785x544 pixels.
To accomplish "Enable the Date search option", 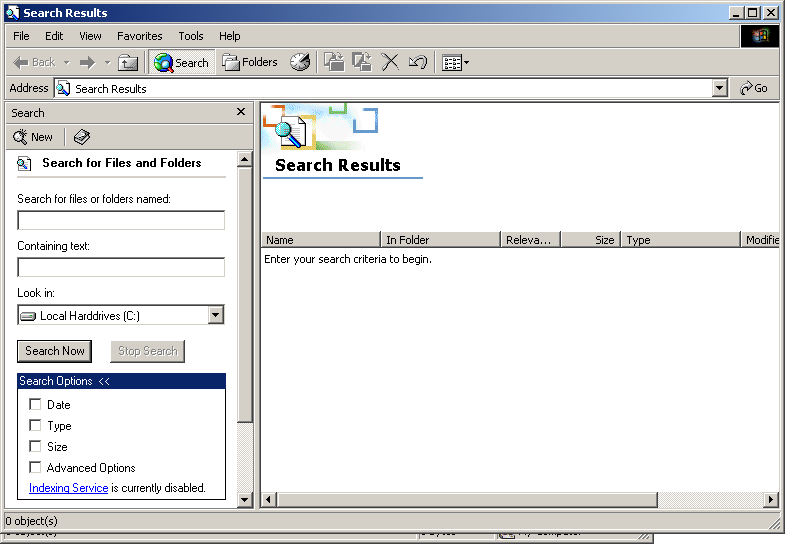I will pyautogui.click(x=36, y=405).
